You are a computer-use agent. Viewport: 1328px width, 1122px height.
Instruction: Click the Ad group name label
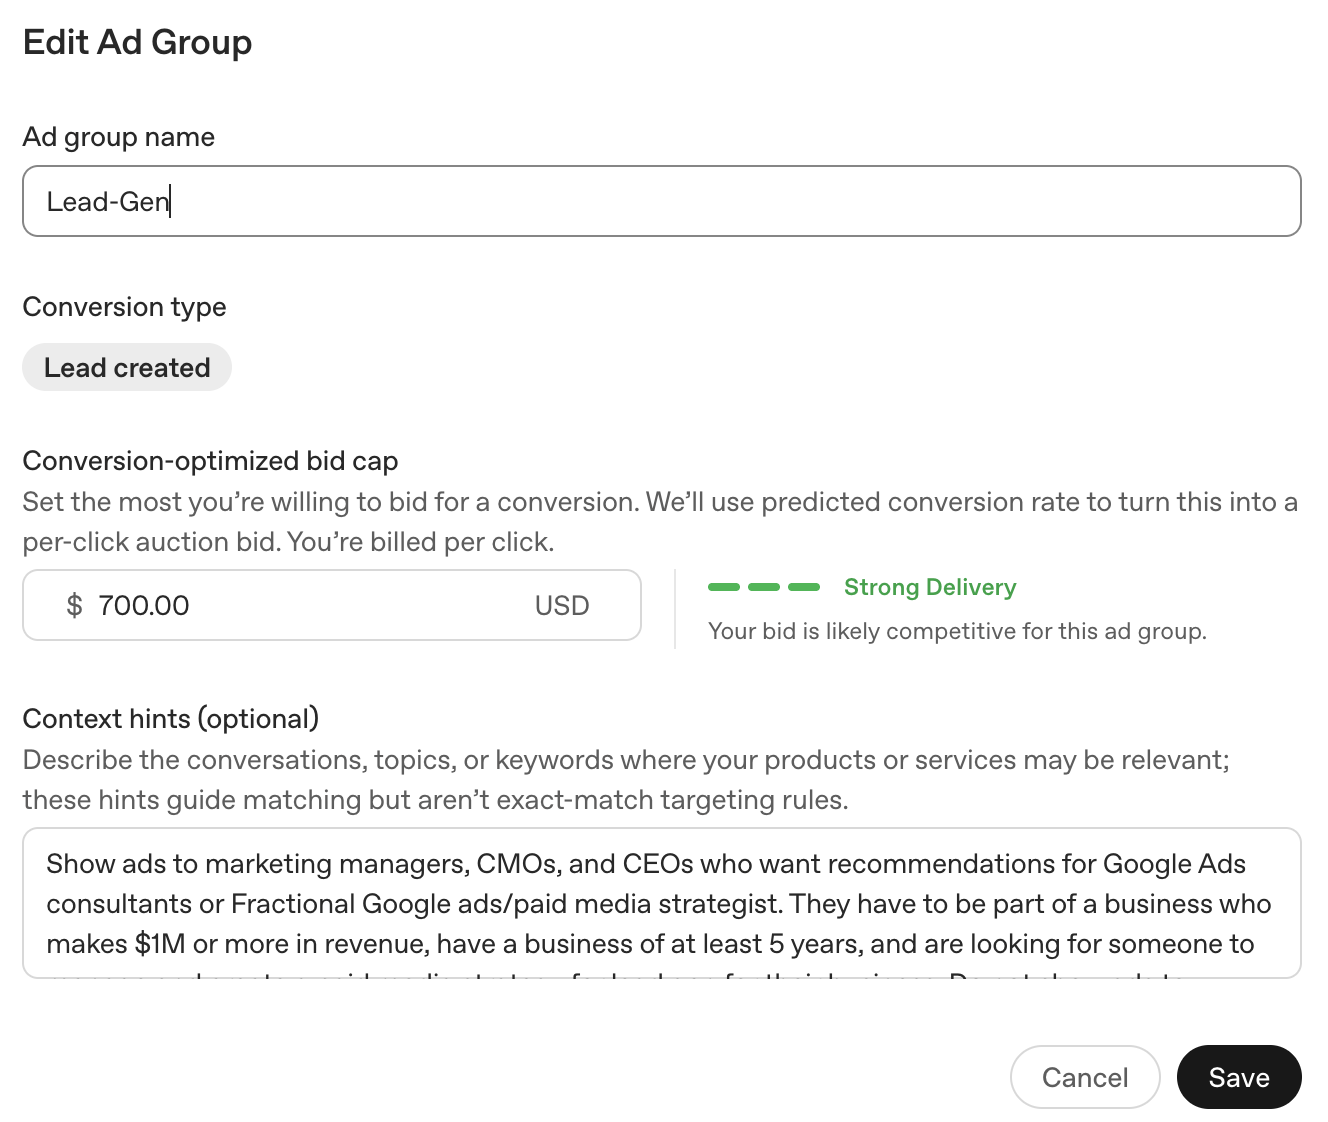point(119,137)
